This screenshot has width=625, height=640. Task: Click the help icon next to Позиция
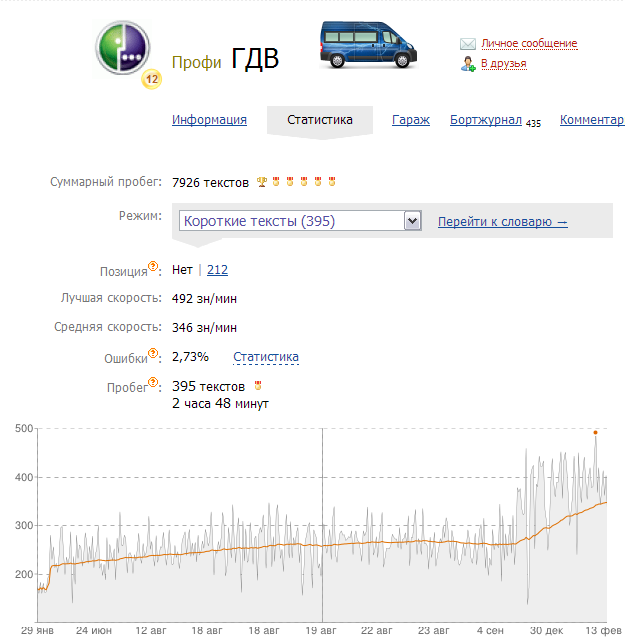click(x=153, y=266)
